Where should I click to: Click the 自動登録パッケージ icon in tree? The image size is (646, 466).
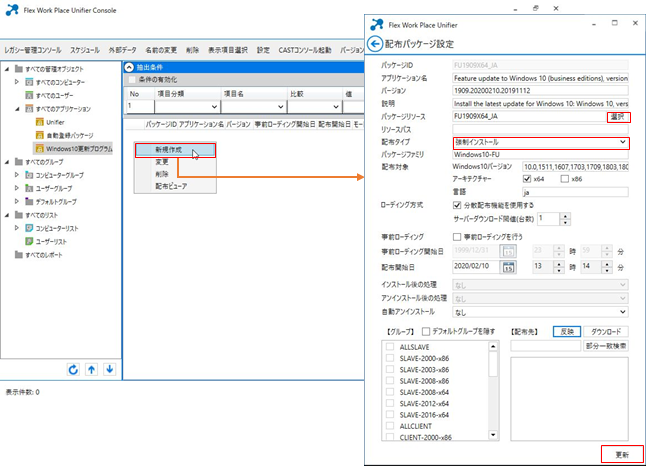[x=40, y=135]
